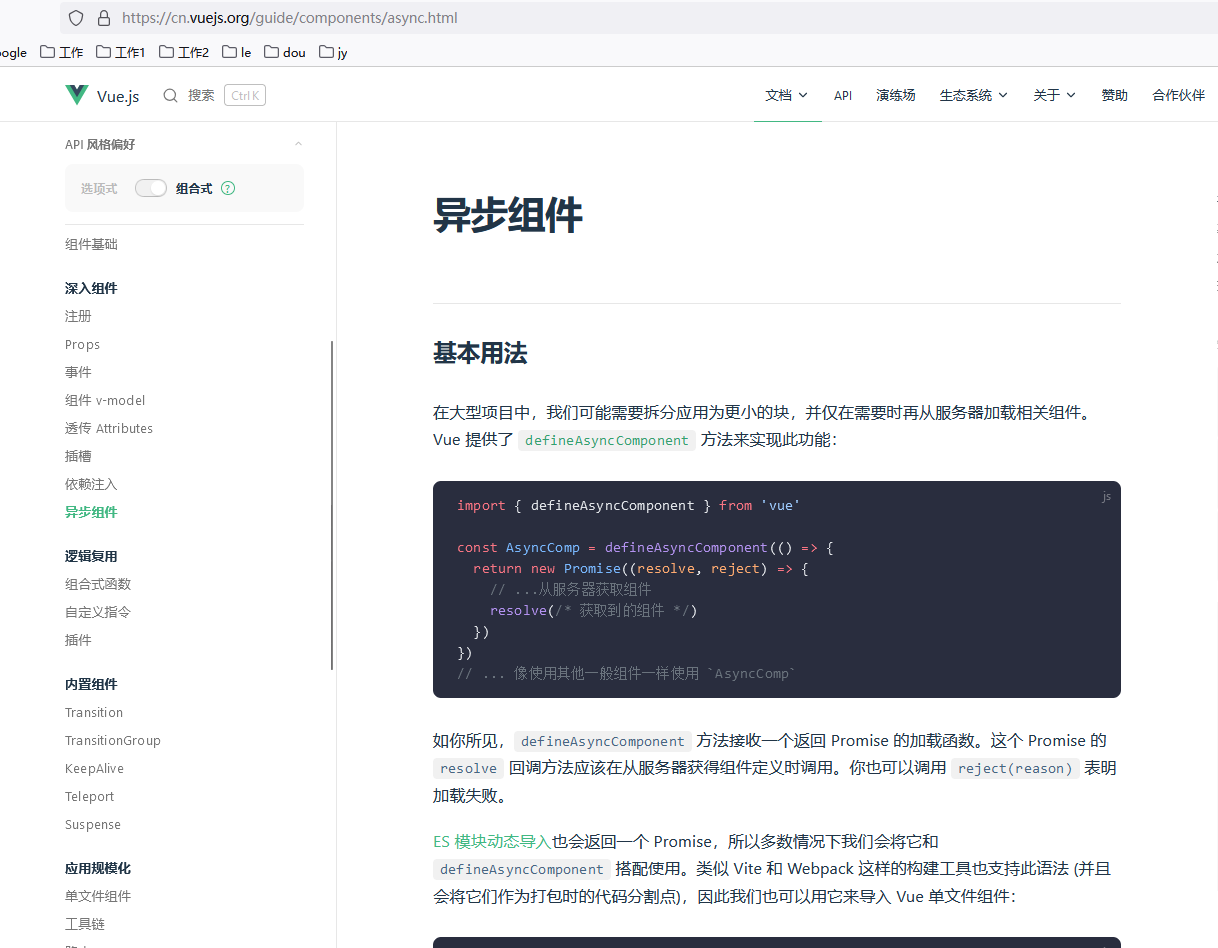The image size is (1218, 948).
Task: Click the 选项式 label
Action: tap(99, 188)
